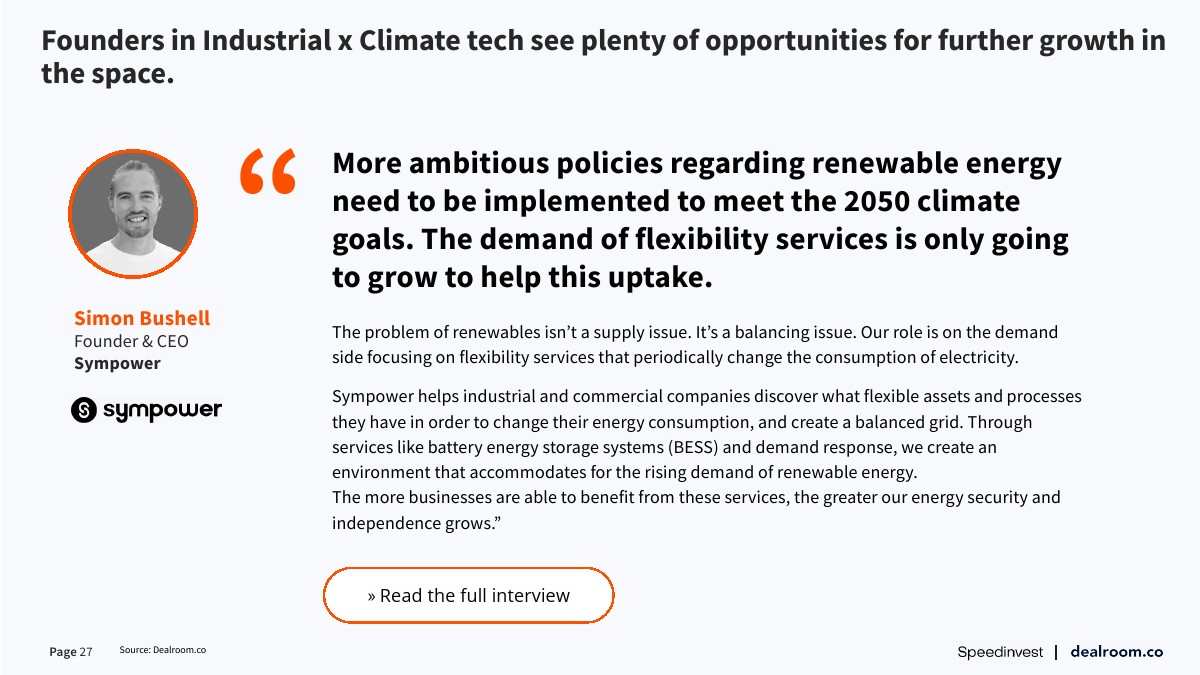Click the Sympower circular S logo icon
Image resolution: width=1200 pixels, height=675 pixels.
[84, 410]
